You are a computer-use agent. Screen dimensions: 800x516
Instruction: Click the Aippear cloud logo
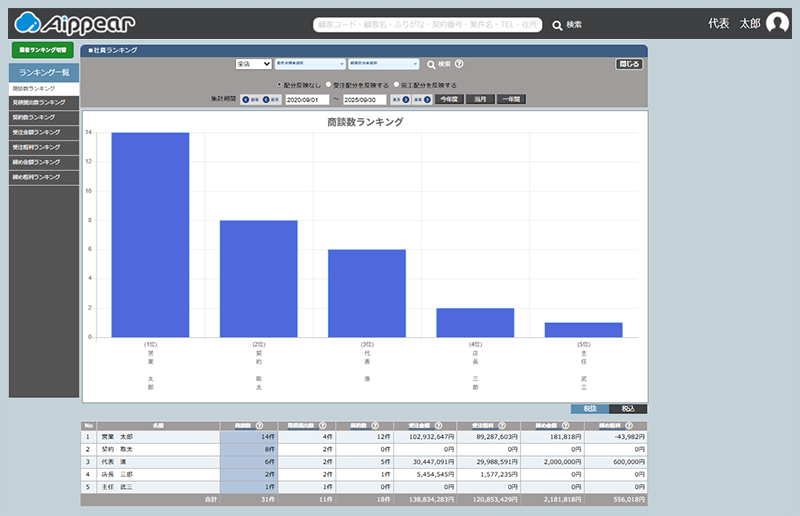coord(75,23)
